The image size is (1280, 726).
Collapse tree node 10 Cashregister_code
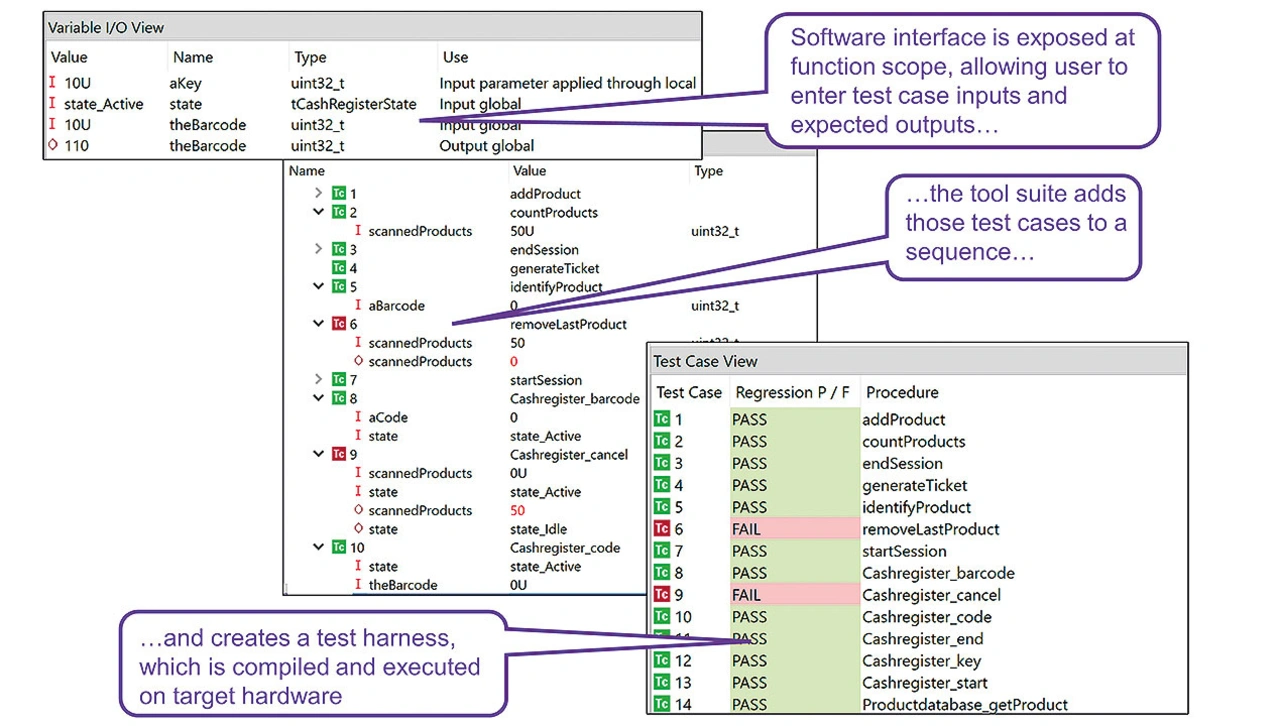pos(319,548)
